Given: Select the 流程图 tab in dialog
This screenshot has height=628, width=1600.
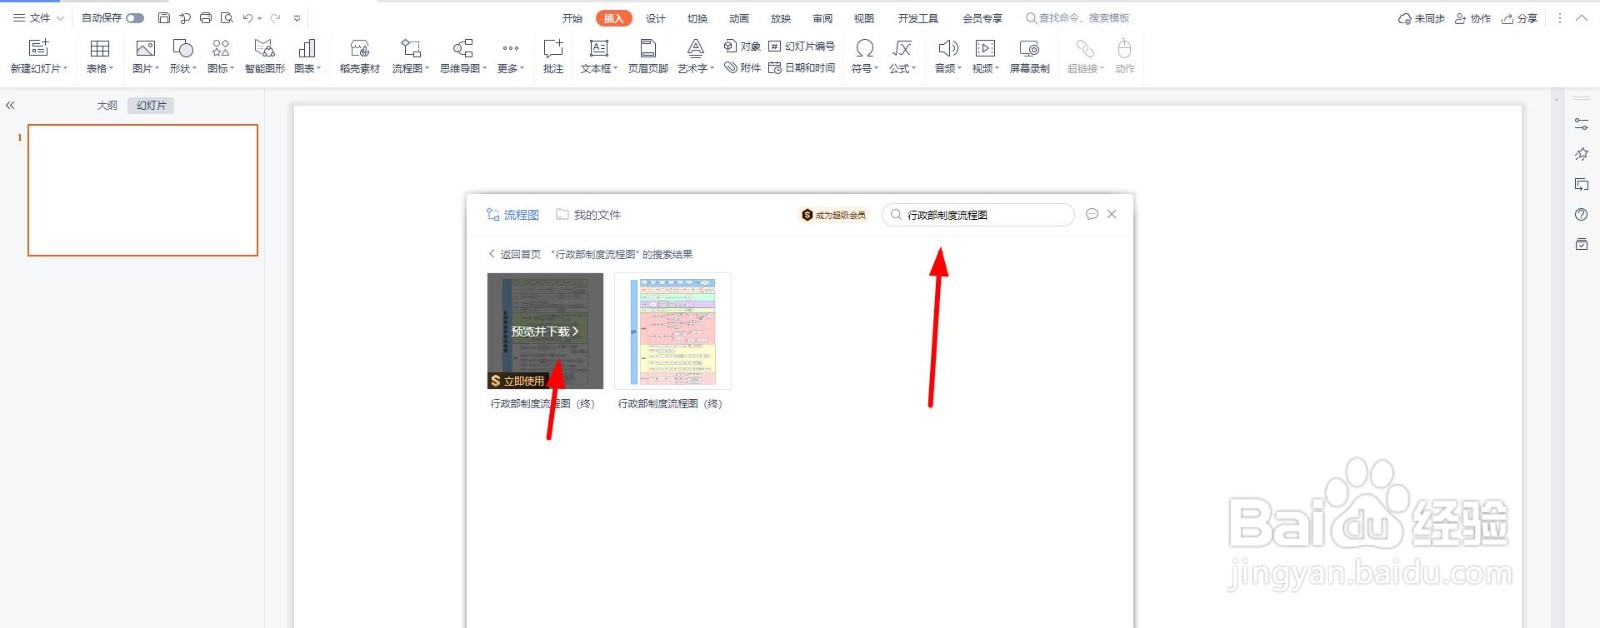Looking at the screenshot, I should click(513, 215).
